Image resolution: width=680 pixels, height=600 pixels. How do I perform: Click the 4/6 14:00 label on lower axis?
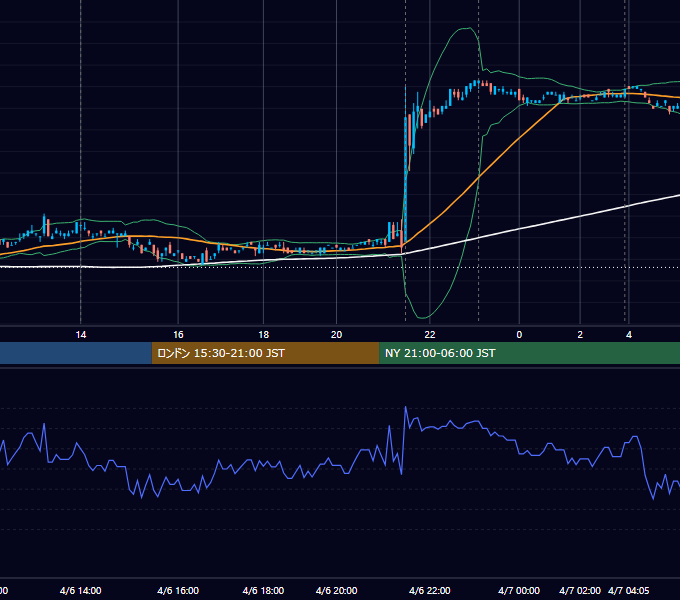pyautogui.click(x=81, y=590)
